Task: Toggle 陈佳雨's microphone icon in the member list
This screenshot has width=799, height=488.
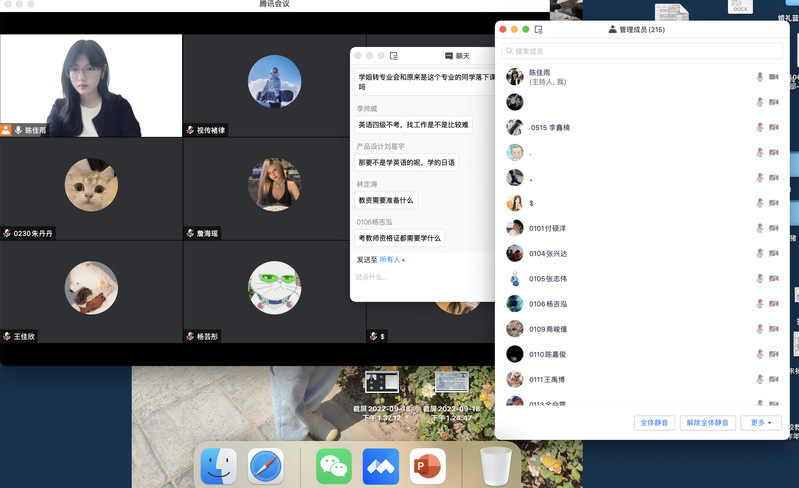Action: [760, 77]
